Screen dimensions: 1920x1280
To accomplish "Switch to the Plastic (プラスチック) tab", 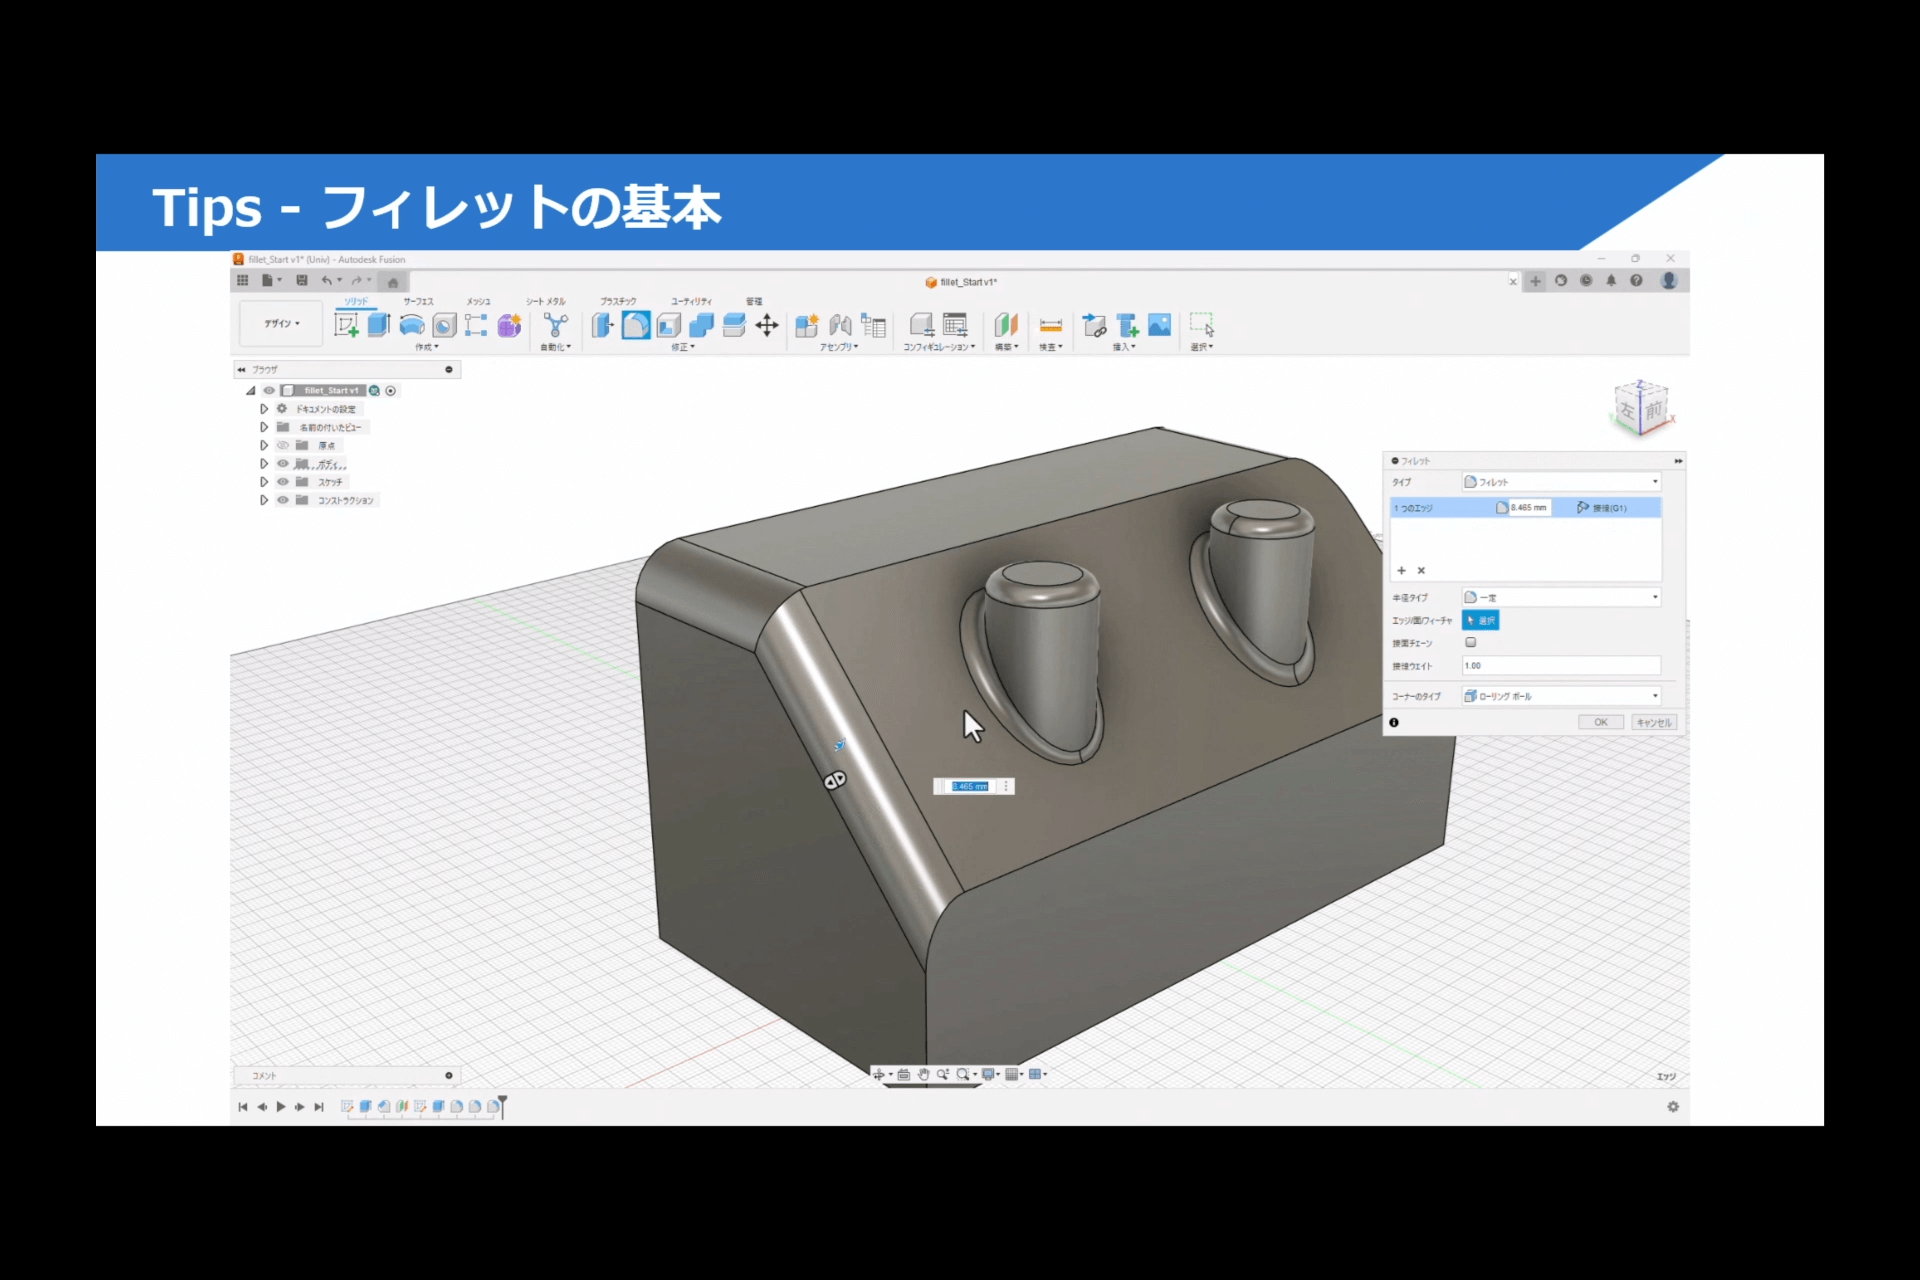I will (618, 301).
